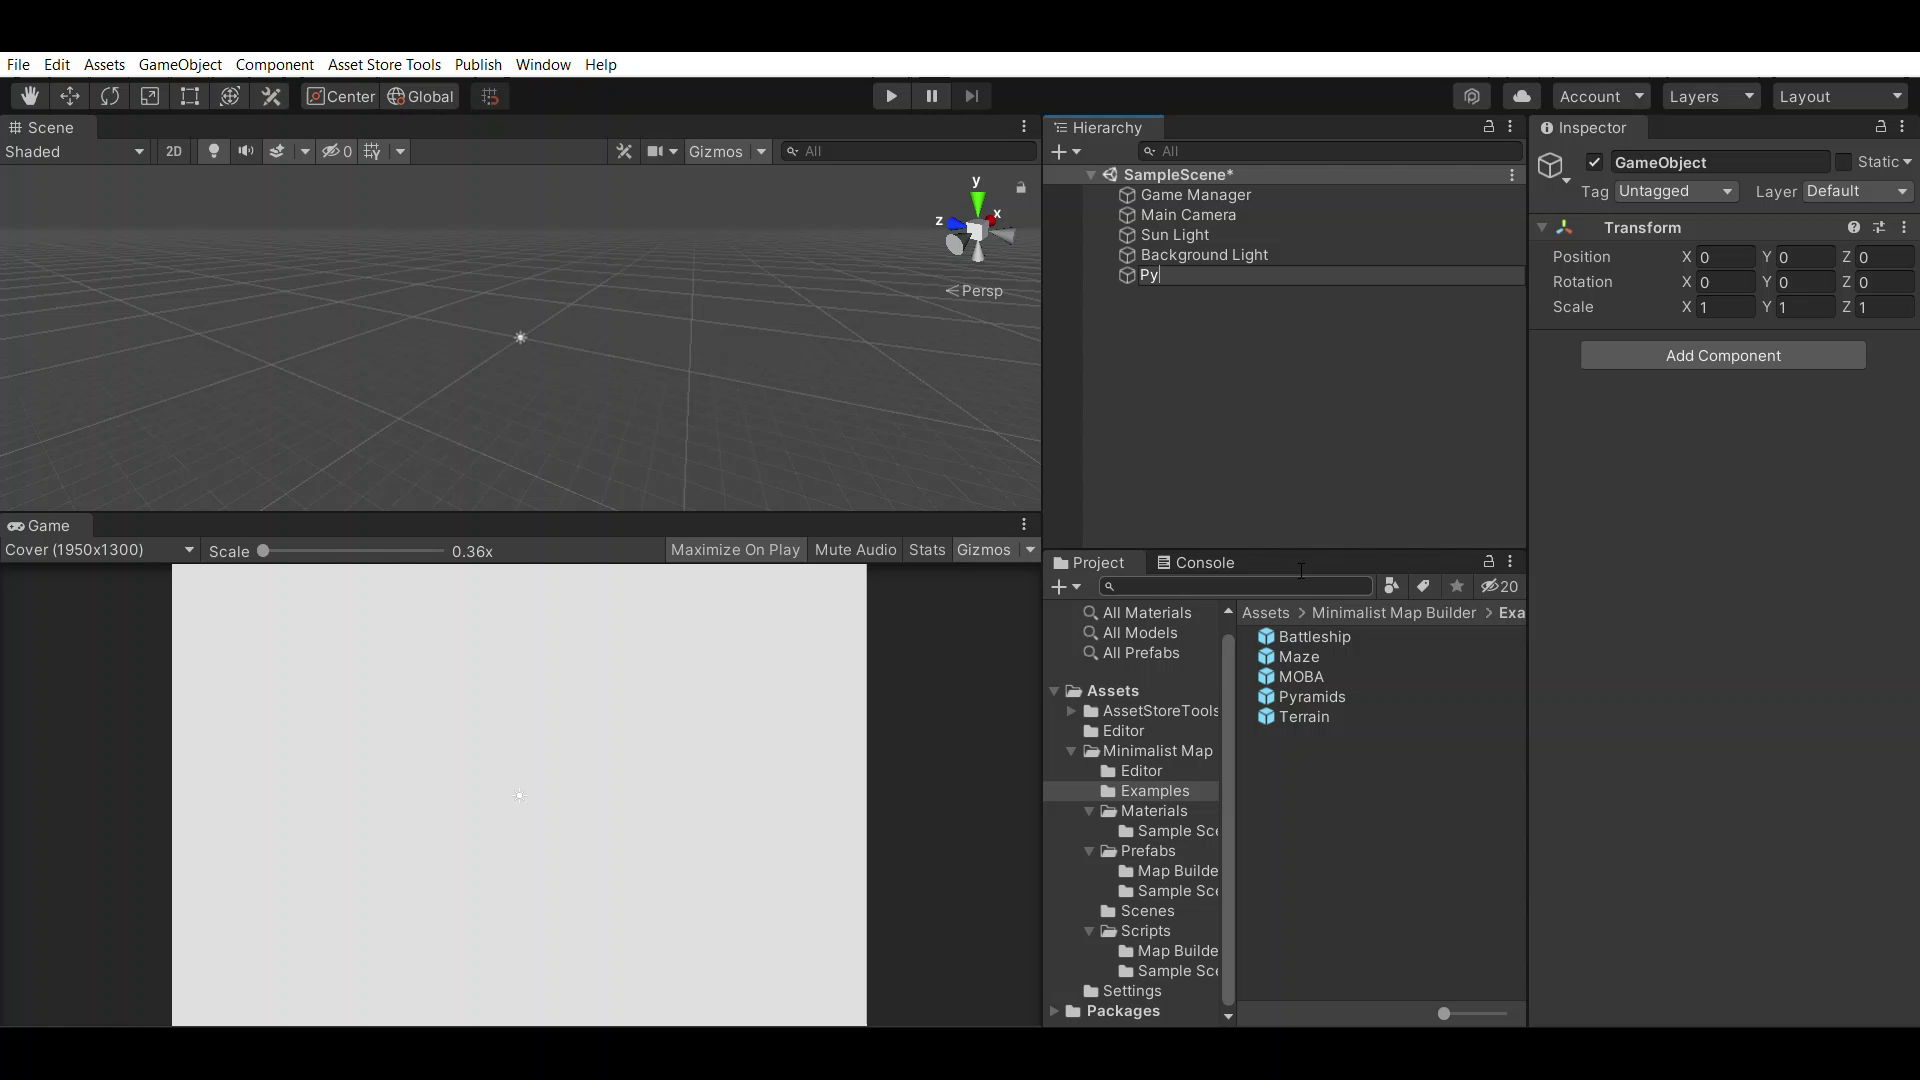Expand Packages folder in Project
1920x1080 pixels.
1054,1011
